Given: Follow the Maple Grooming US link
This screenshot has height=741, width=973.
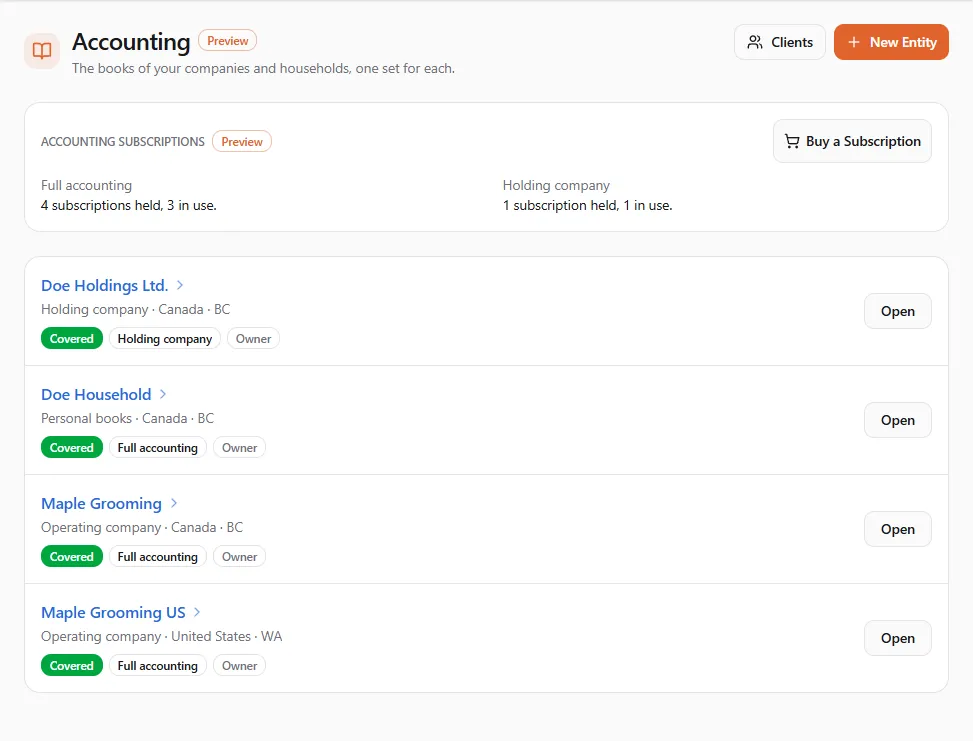Looking at the screenshot, I should 113,613.
